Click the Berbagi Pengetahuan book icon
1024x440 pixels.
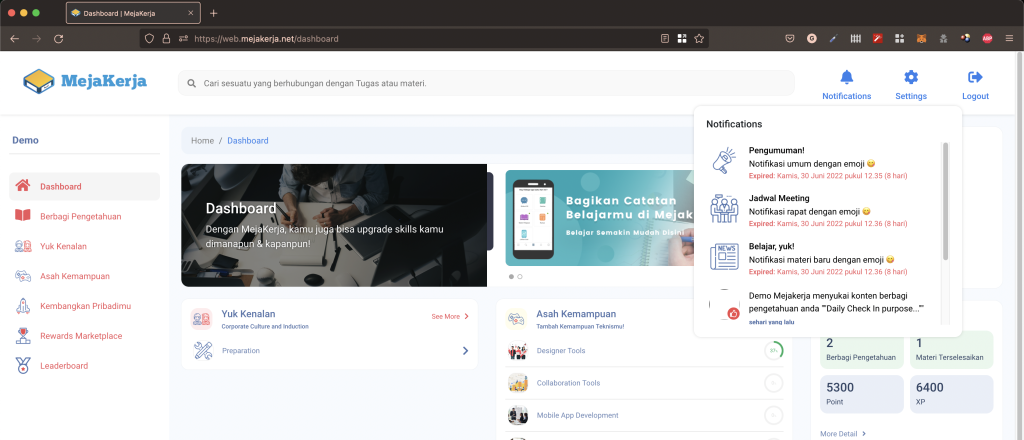point(23,215)
